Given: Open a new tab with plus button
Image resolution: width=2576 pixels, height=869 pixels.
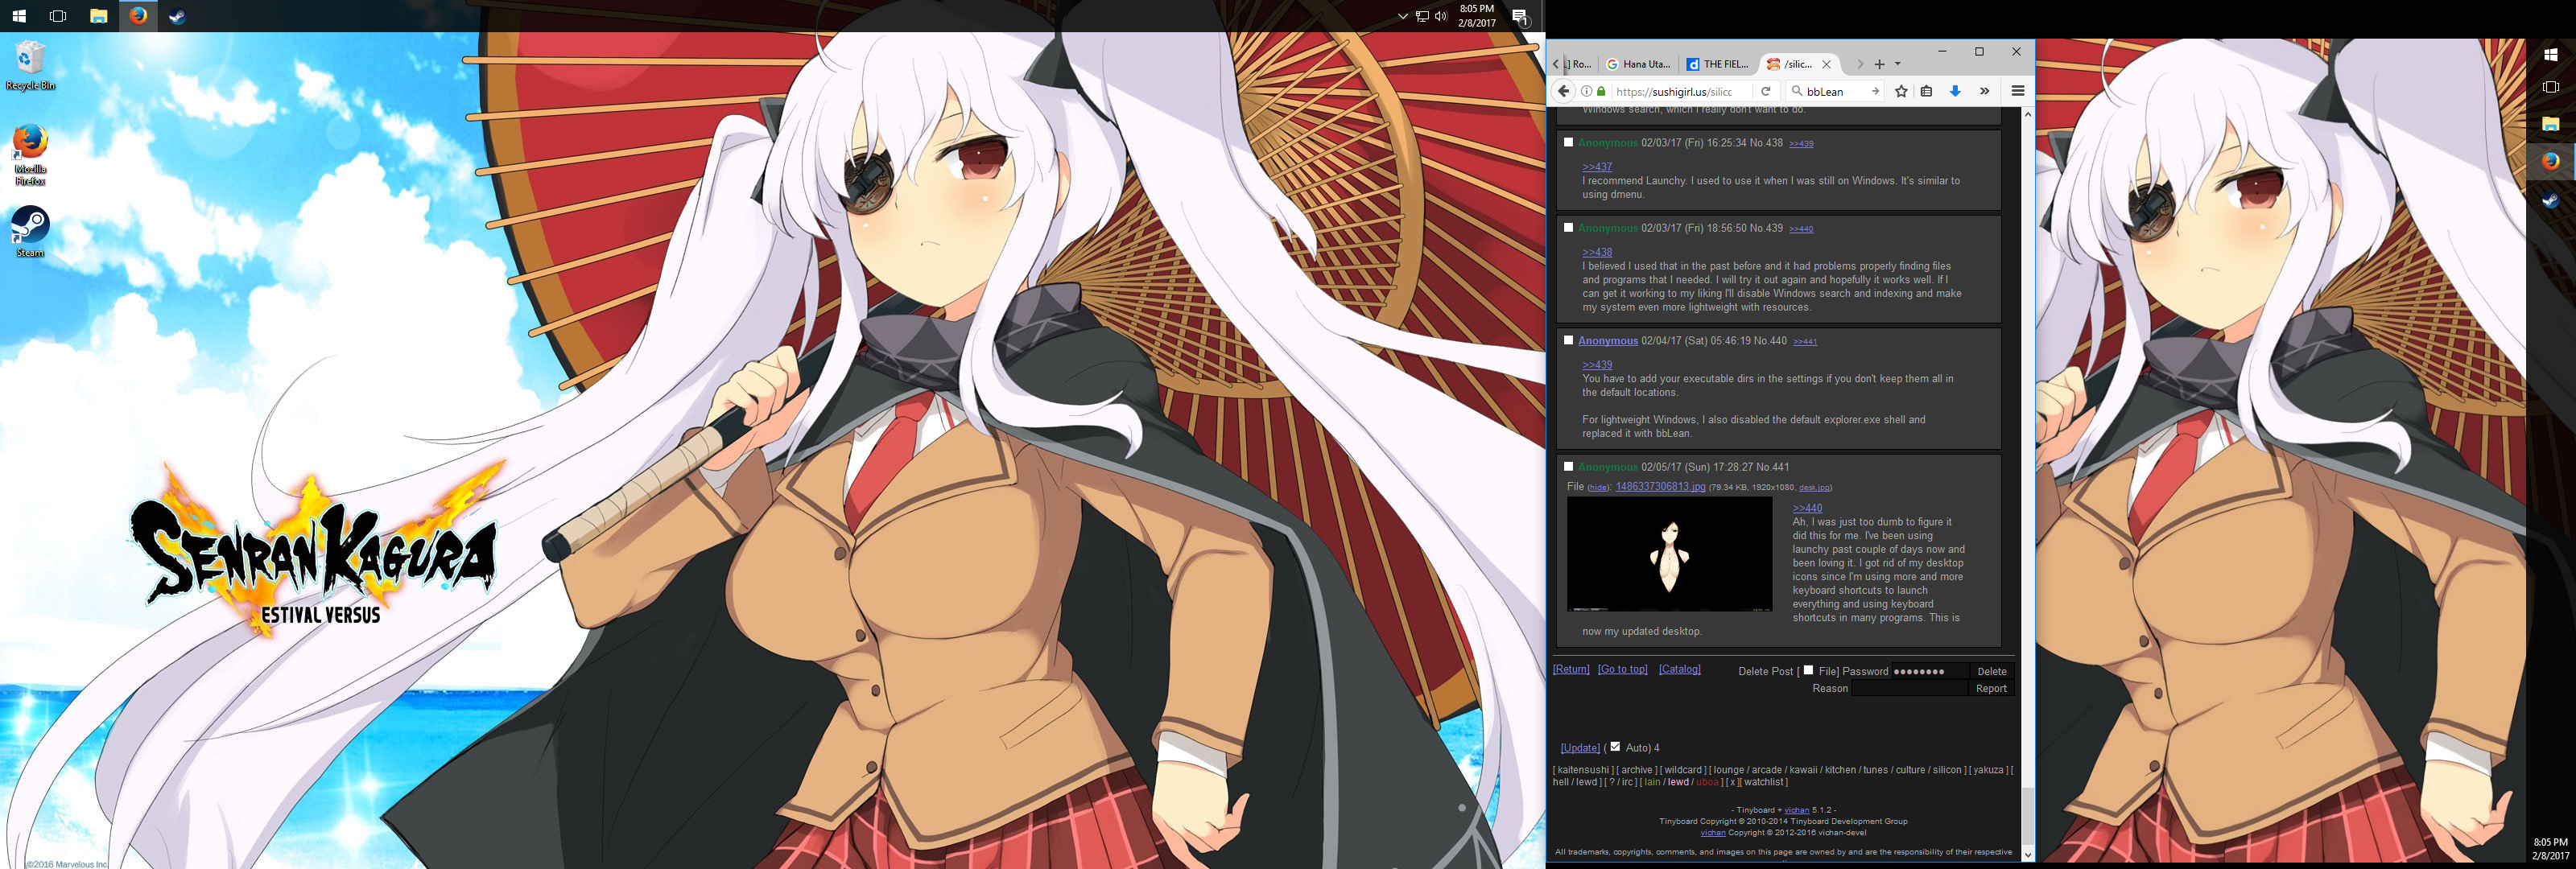Looking at the screenshot, I should coord(1879,64).
